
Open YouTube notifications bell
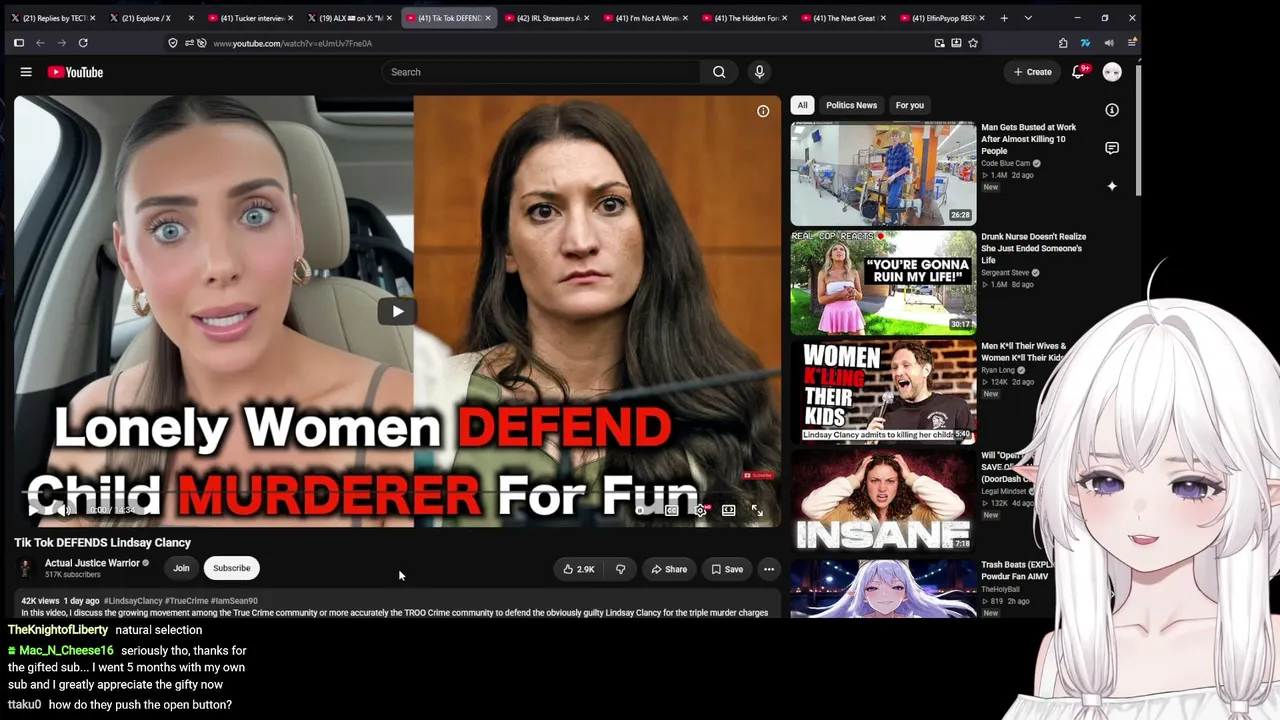tap(1078, 72)
